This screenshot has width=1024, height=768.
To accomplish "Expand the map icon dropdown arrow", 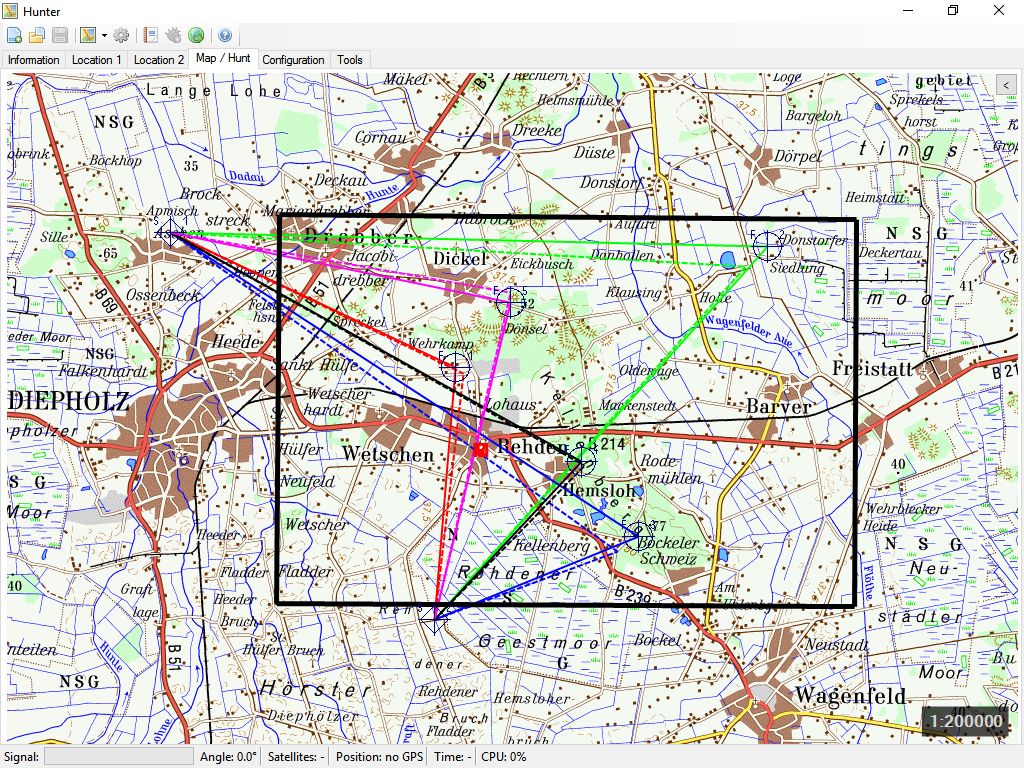I will pyautogui.click(x=104, y=36).
